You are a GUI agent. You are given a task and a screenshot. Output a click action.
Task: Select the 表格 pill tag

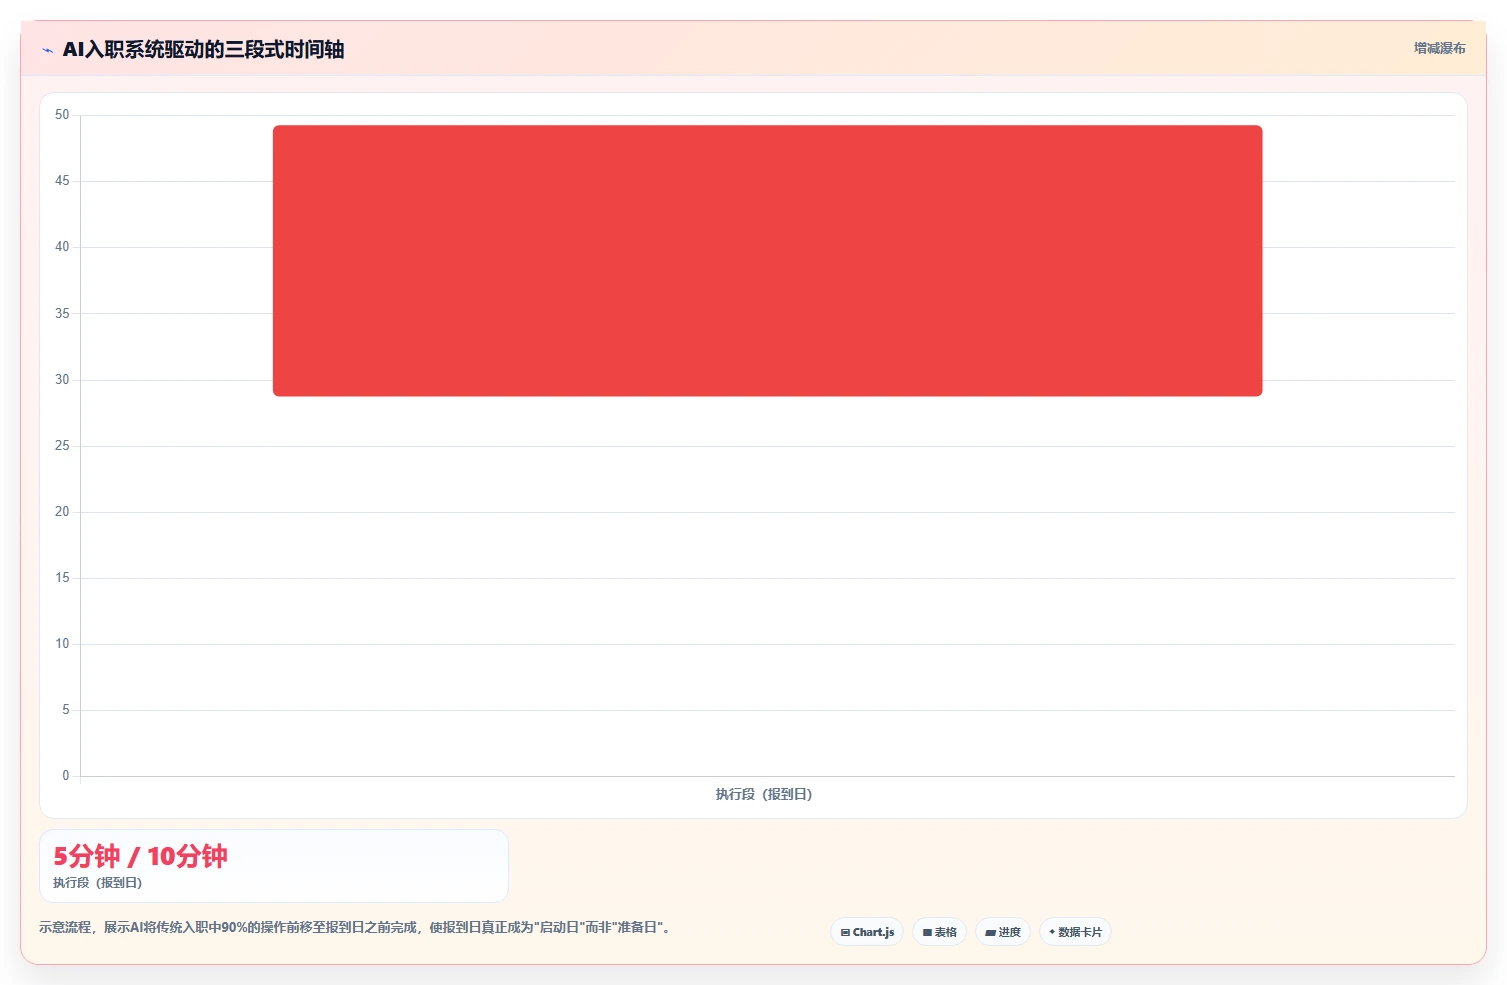pos(939,932)
